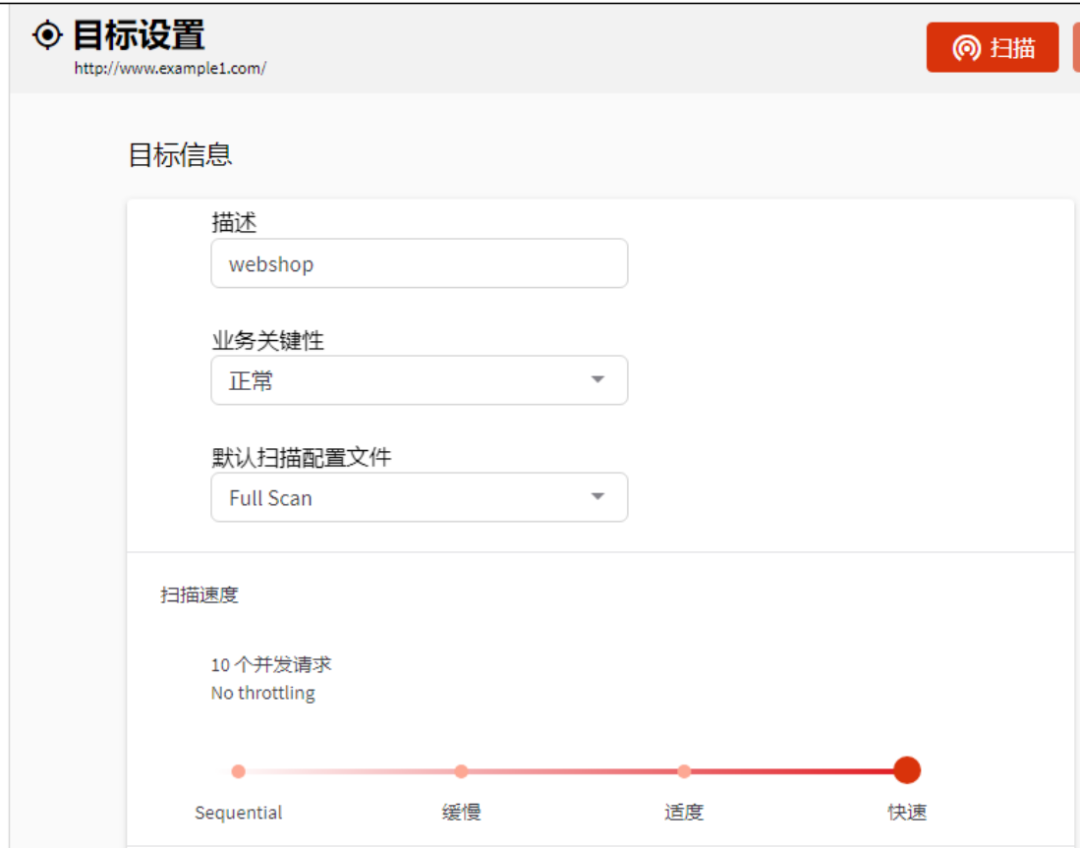Click the 快速 speed label text
This screenshot has height=848, width=1080.
pyautogui.click(x=906, y=812)
